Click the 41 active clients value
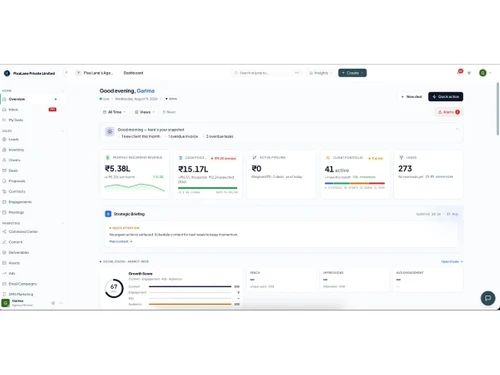500x375 pixels. coord(337,169)
